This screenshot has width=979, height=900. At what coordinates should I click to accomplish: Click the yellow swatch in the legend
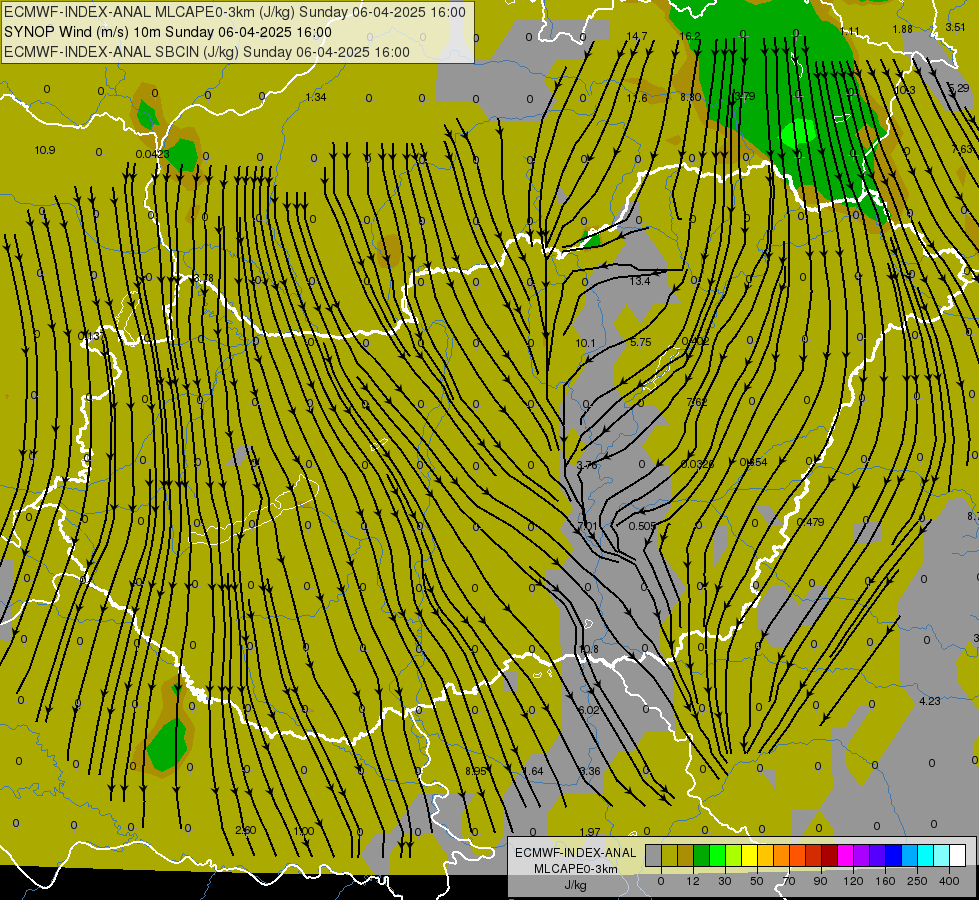click(x=750, y=855)
